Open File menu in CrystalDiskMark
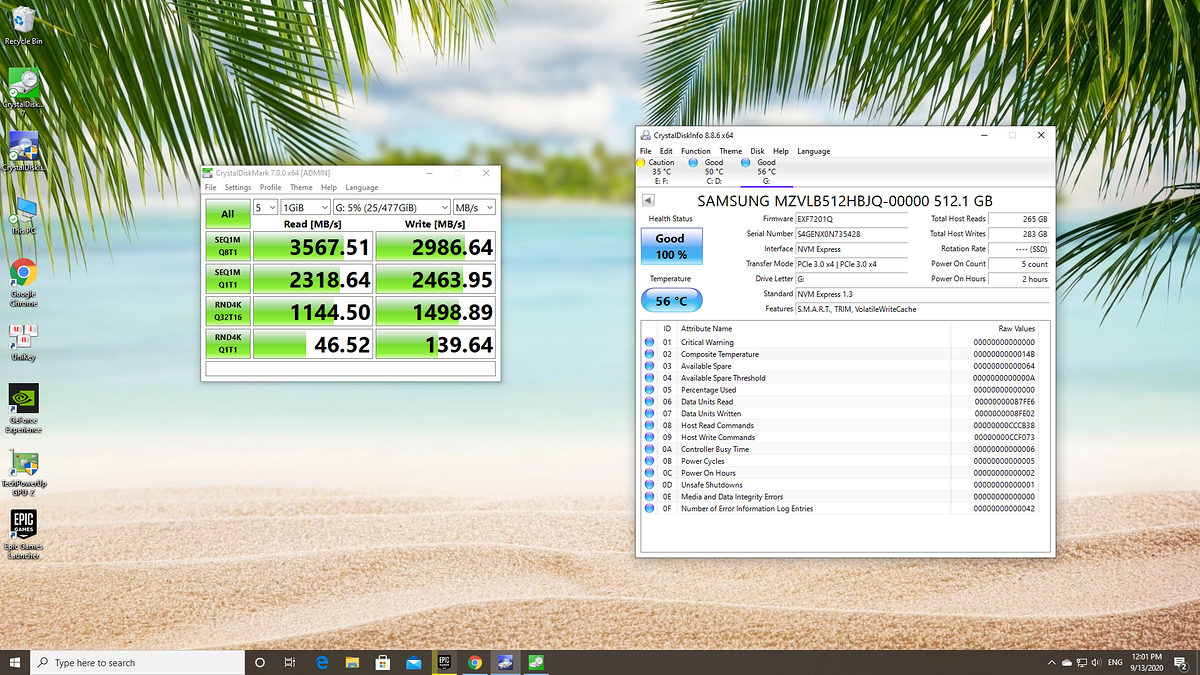Viewport: 1200px width, 675px height. click(x=211, y=187)
